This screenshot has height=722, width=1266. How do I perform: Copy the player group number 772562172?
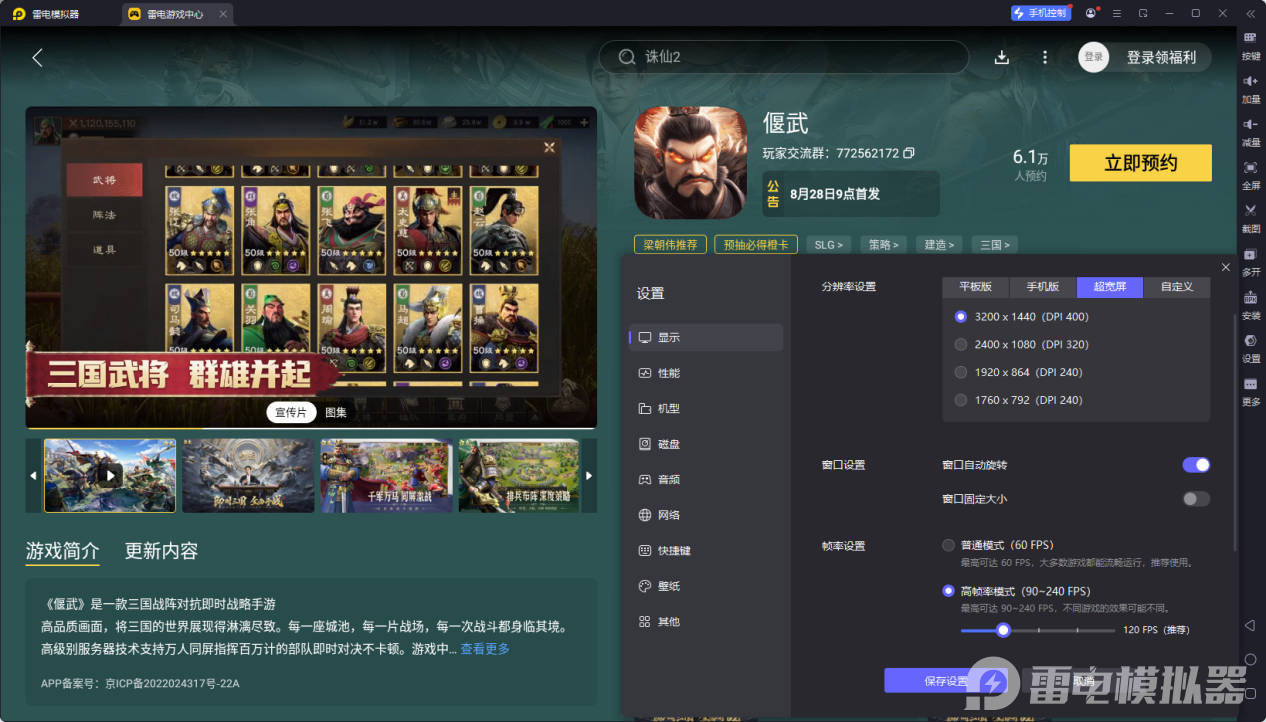tap(909, 153)
